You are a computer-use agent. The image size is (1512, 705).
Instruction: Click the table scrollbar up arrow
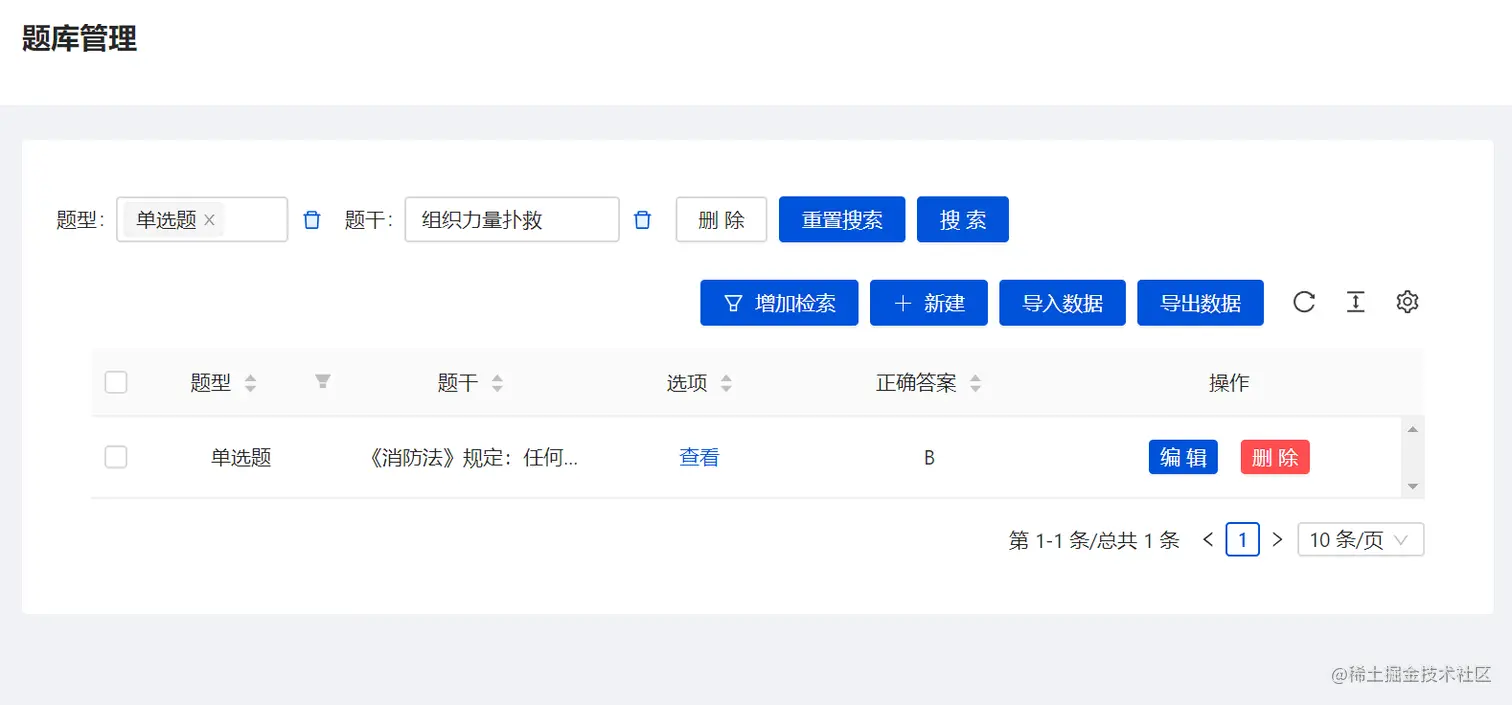[x=1413, y=429]
